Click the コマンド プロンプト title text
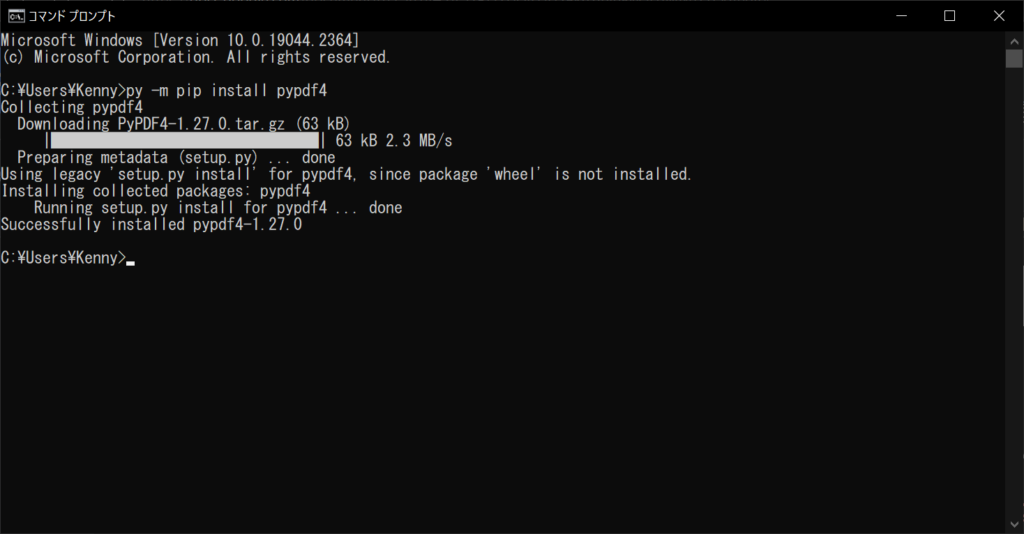Image resolution: width=1024 pixels, height=534 pixels. 72,16
